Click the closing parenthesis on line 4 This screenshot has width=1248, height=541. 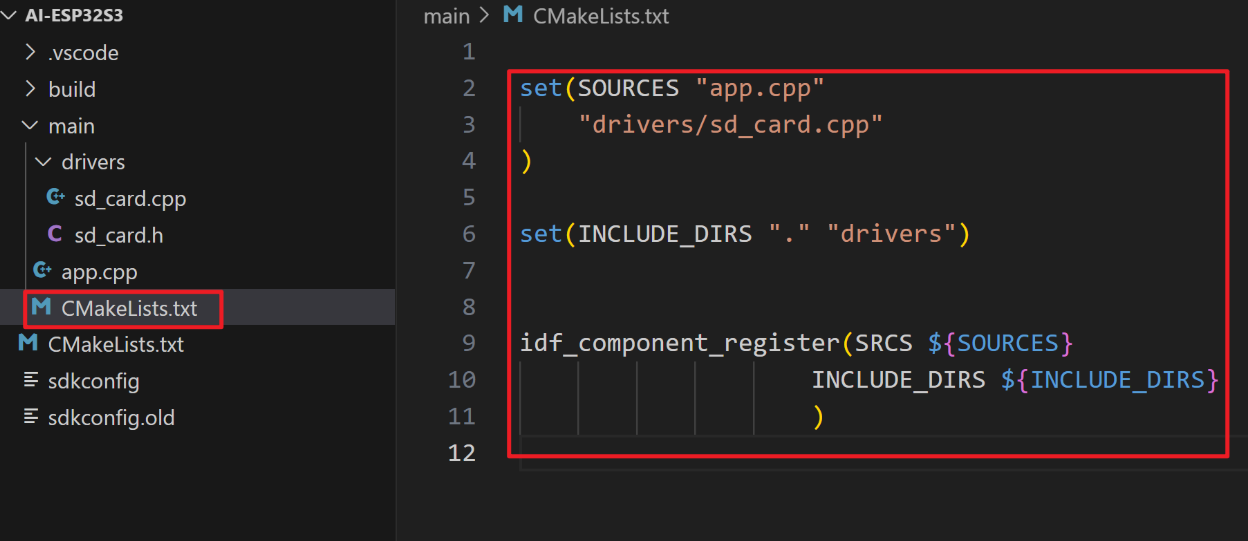(x=527, y=161)
